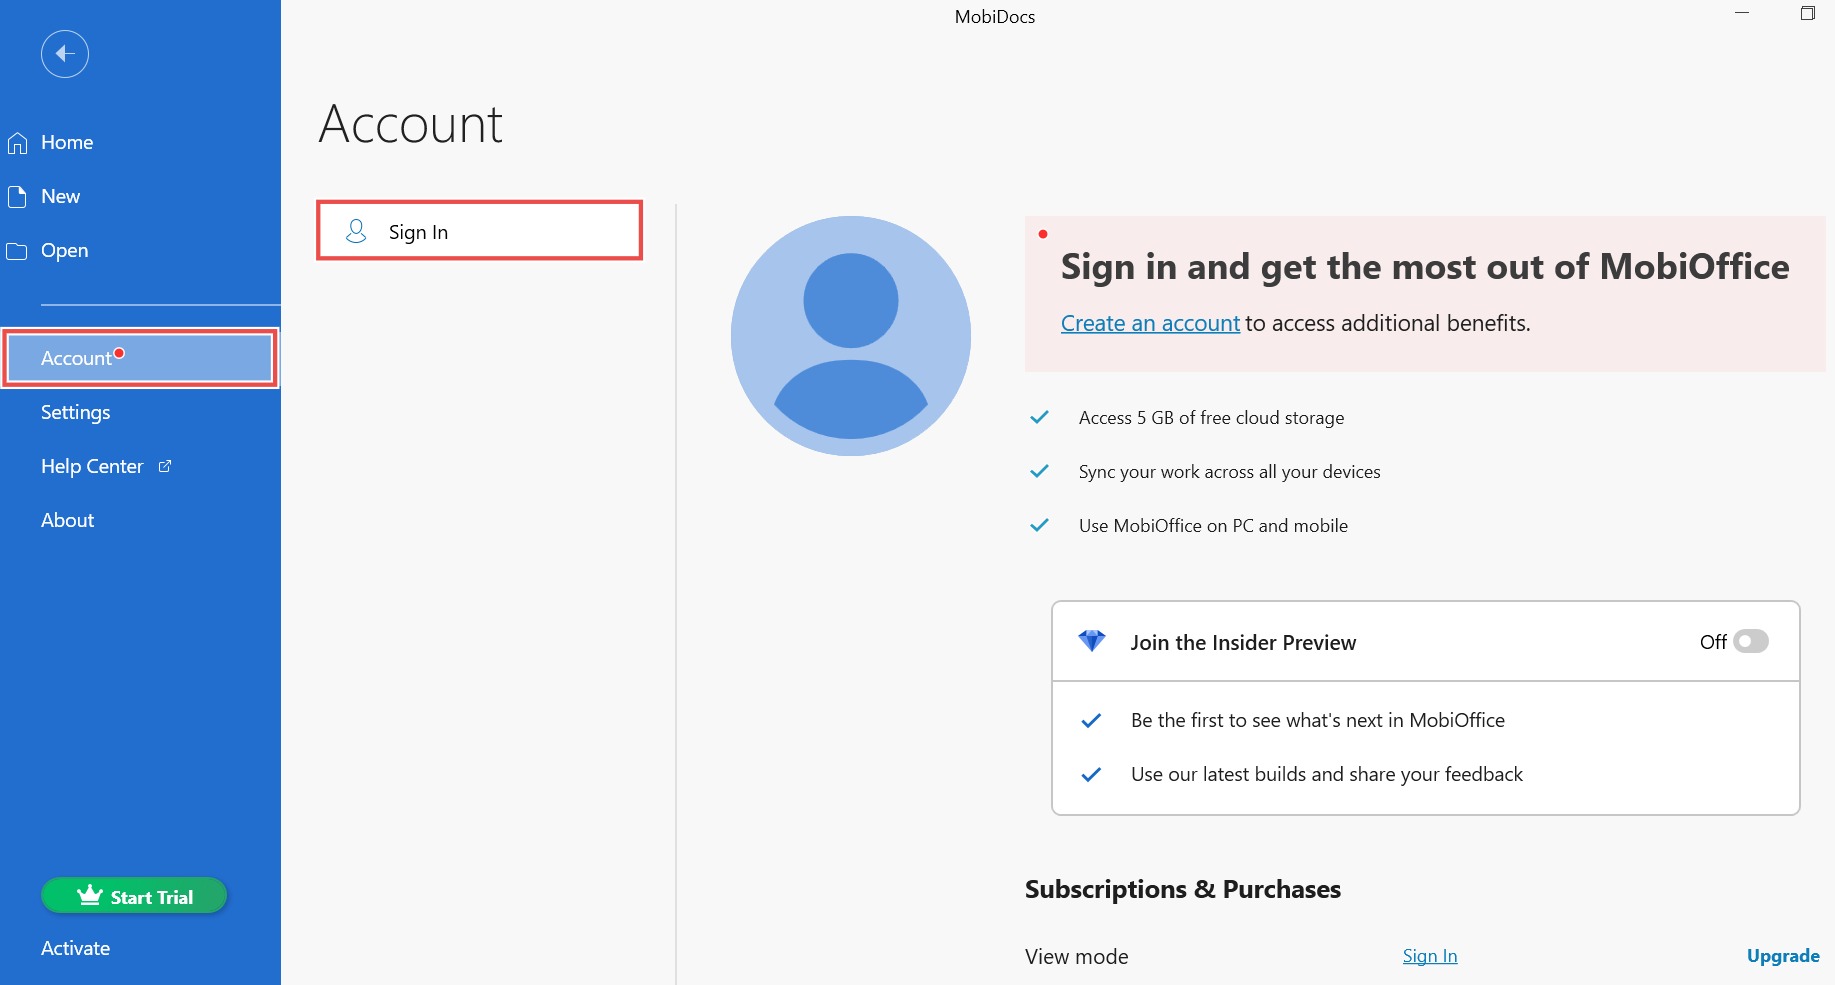
Task: Follow the Create an account link
Action: (1150, 323)
